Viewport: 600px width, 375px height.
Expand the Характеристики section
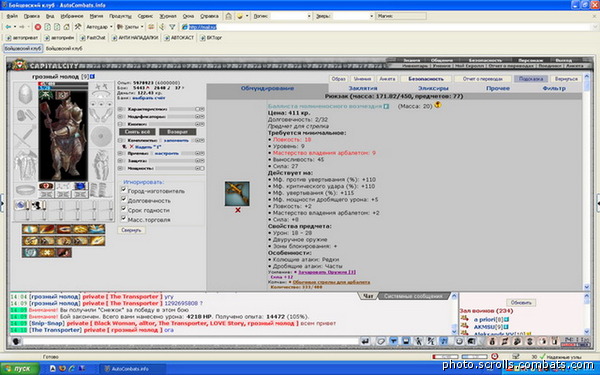(x=120, y=109)
